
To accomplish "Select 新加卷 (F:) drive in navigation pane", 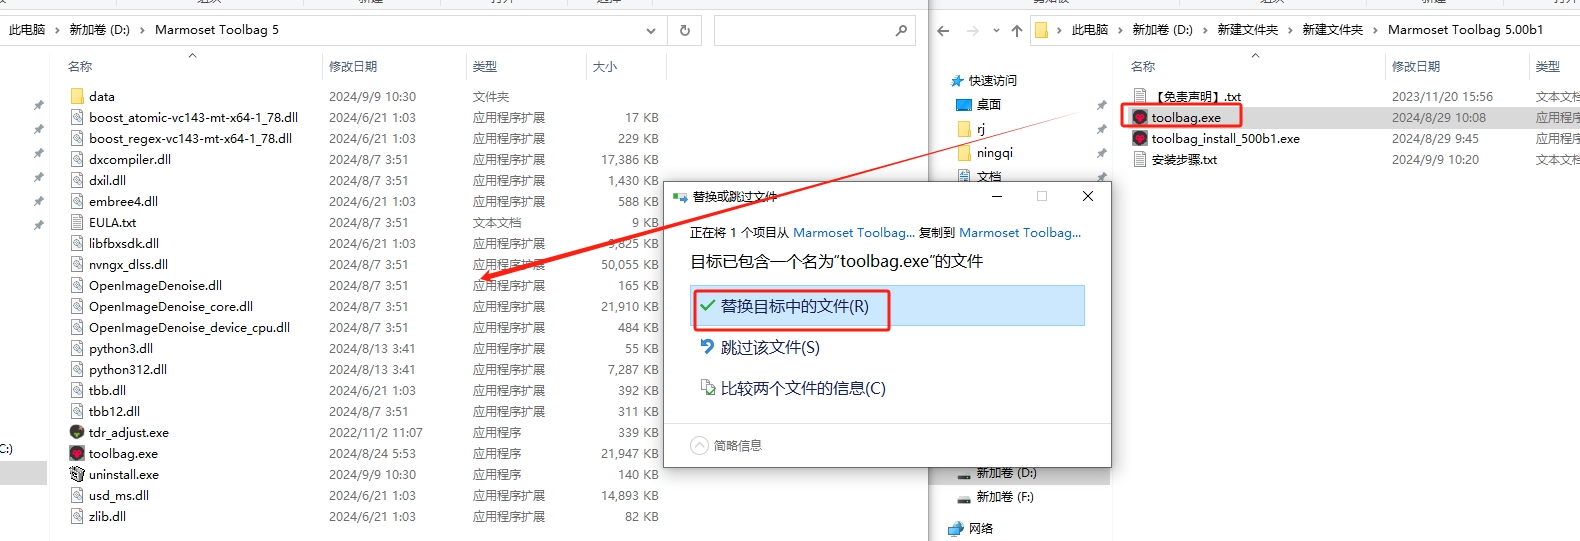I will [1005, 496].
